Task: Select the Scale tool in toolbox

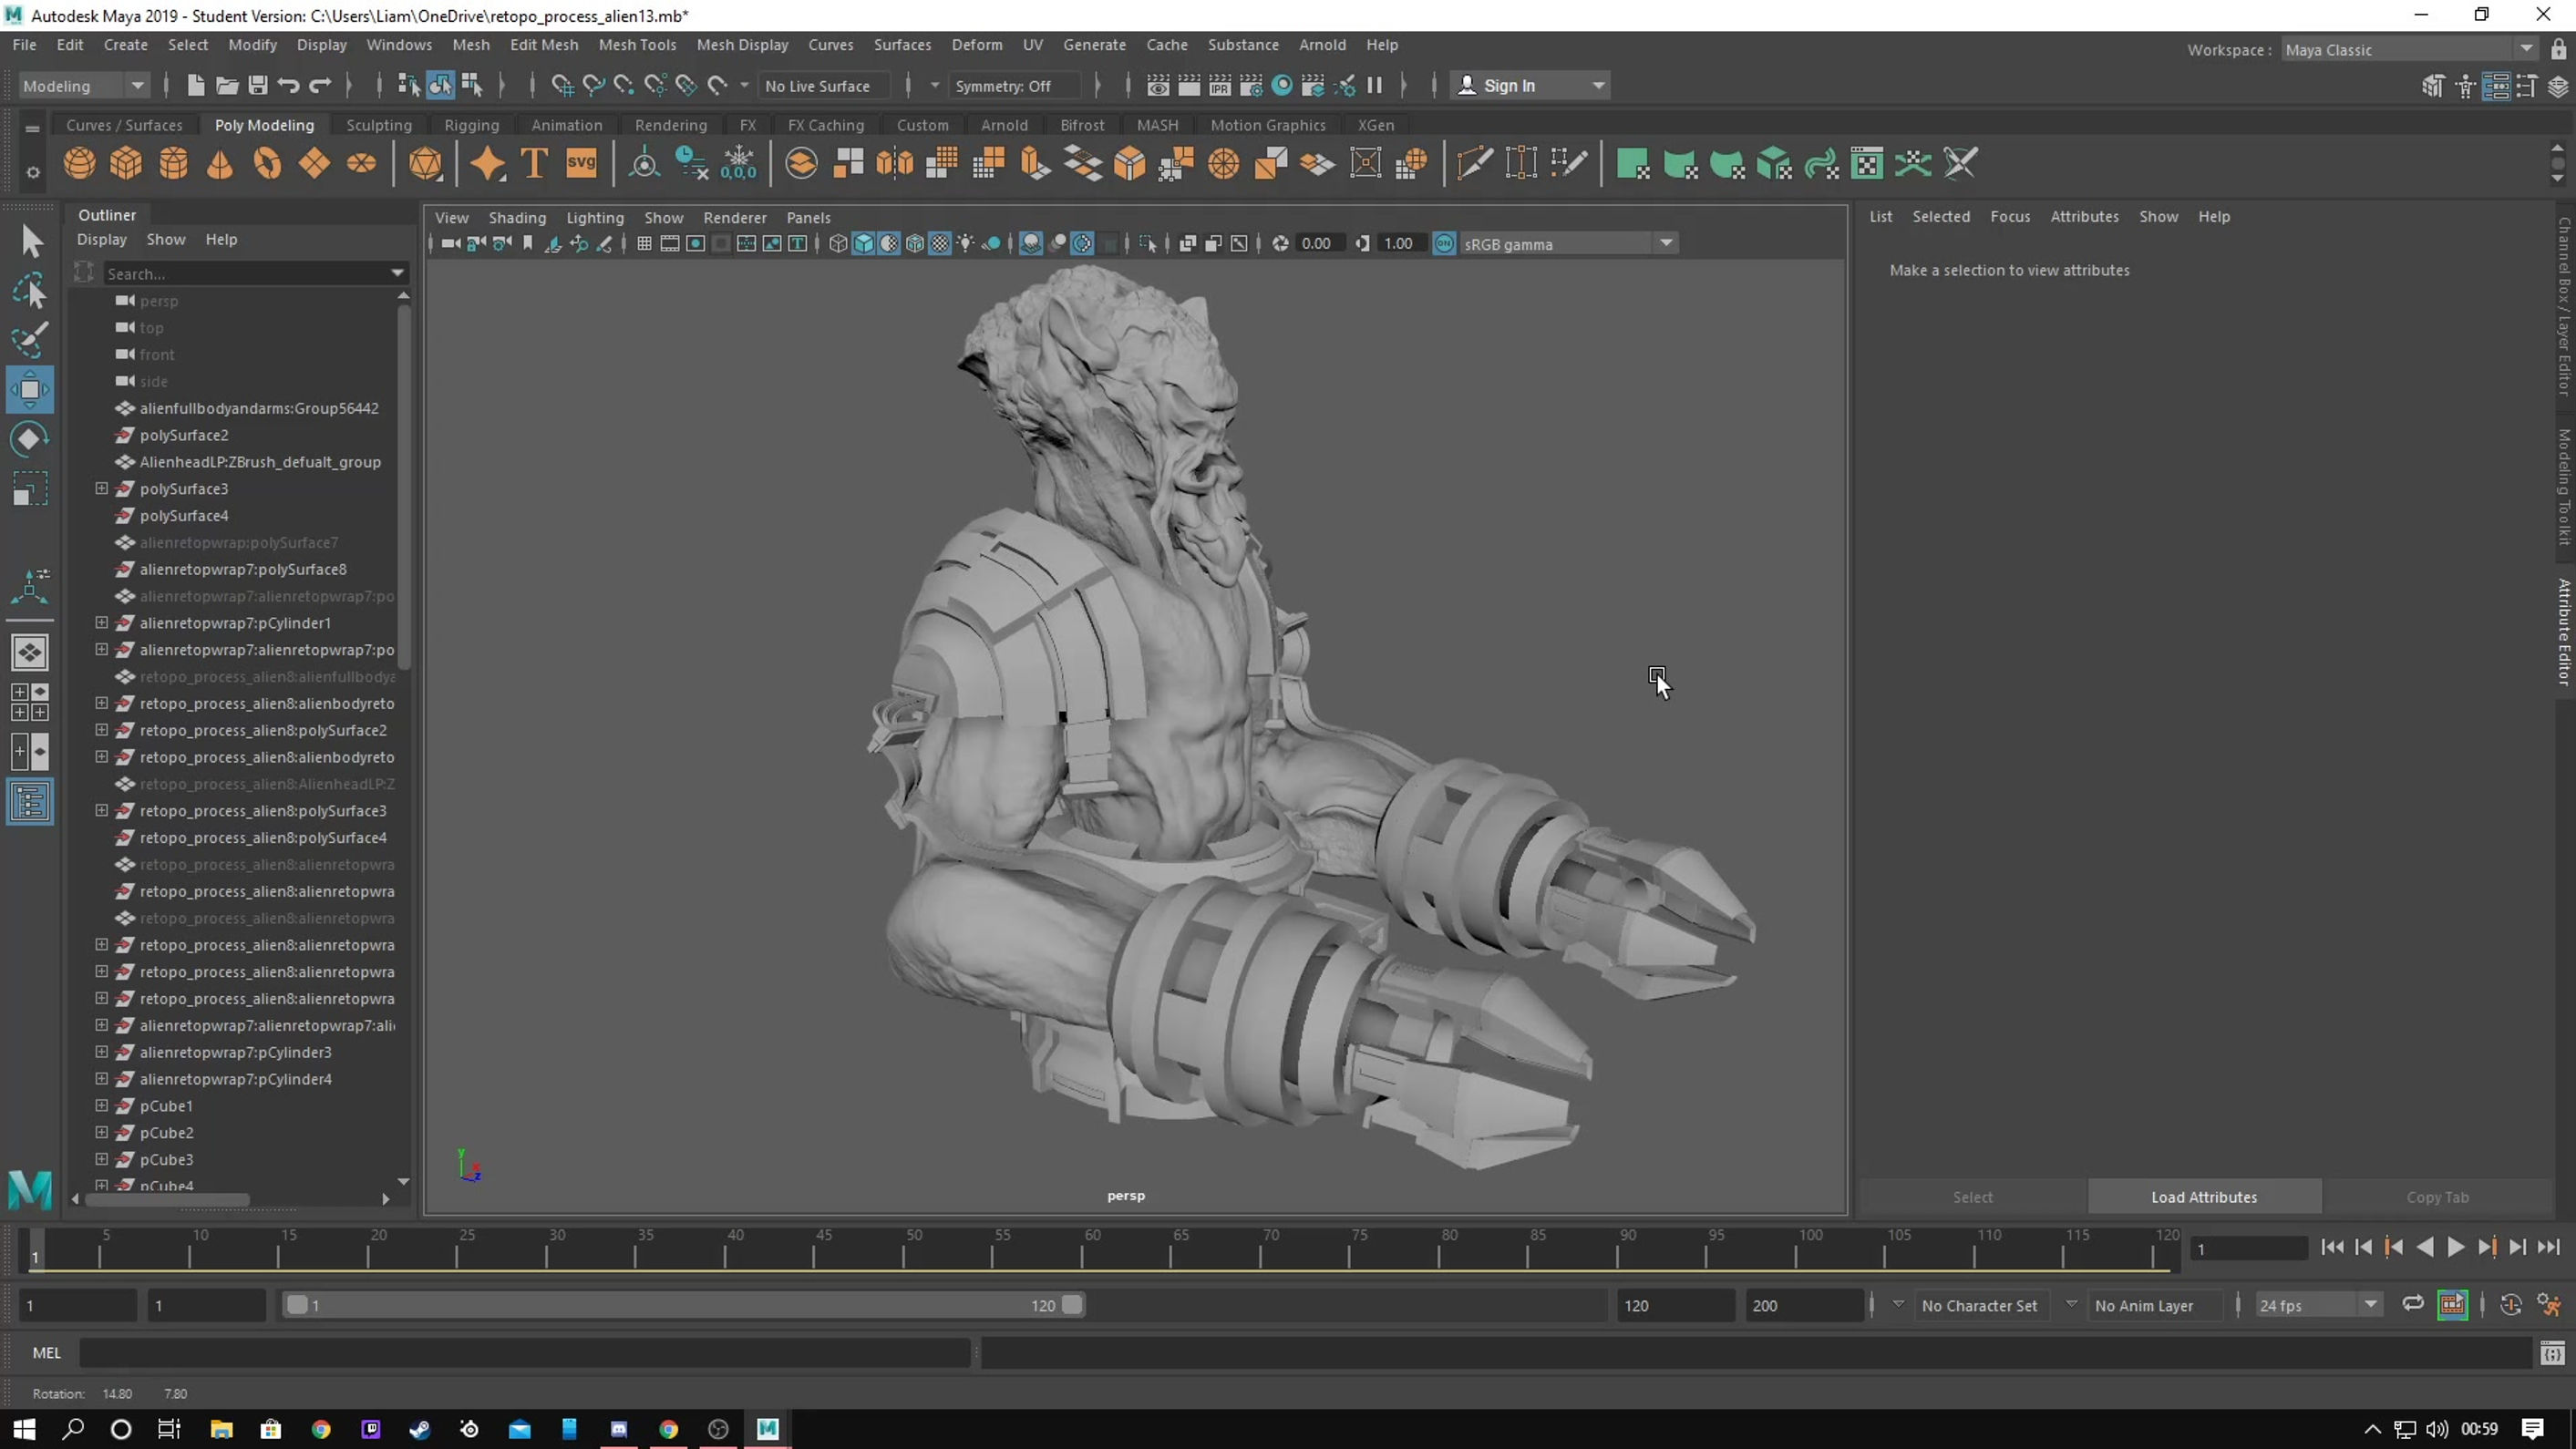Action: point(30,489)
